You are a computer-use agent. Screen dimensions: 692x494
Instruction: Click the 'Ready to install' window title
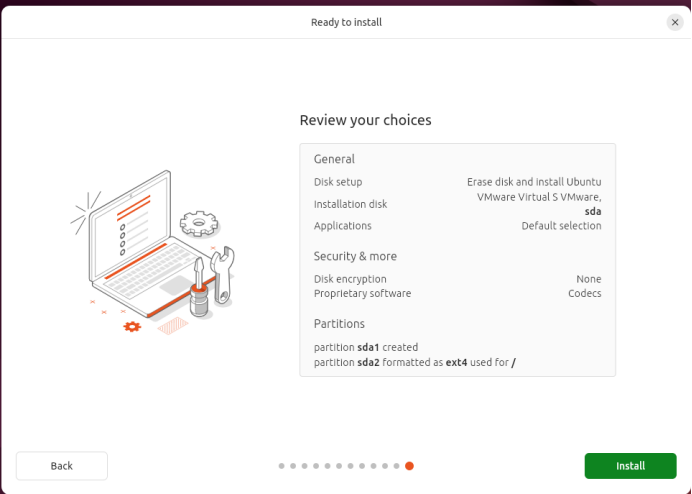(346, 22)
